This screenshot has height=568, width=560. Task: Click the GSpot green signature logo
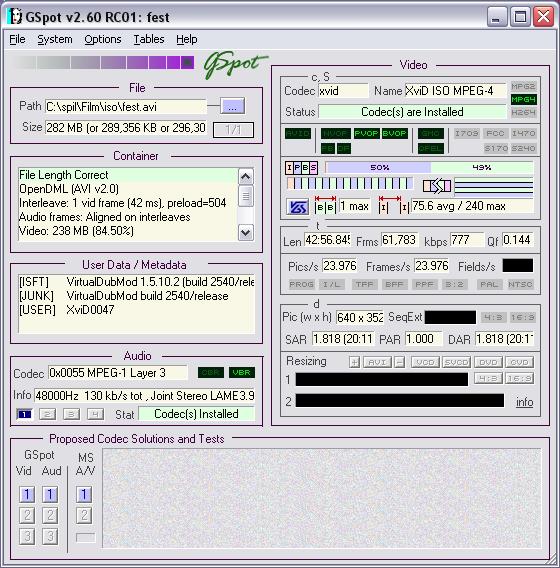(235, 64)
